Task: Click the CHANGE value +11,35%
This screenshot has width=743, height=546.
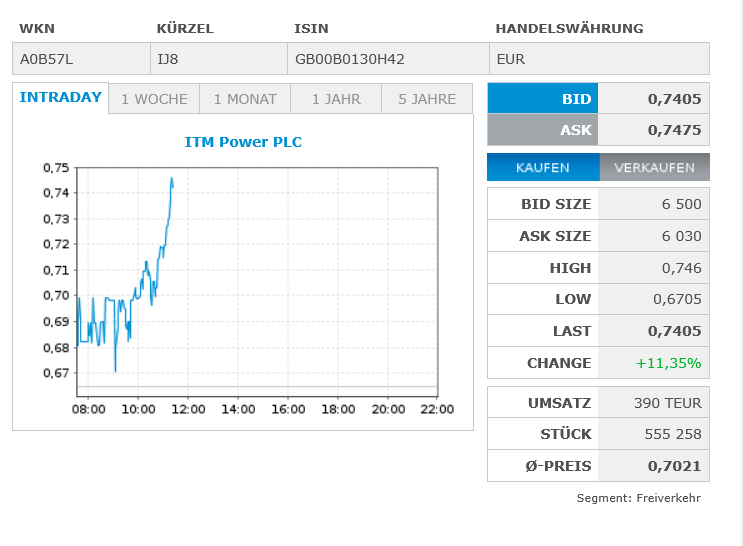Action: [x=668, y=363]
